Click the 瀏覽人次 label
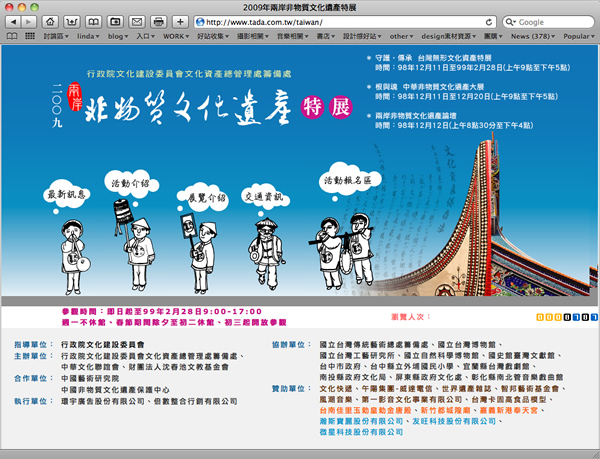600x459 pixels. 411,317
